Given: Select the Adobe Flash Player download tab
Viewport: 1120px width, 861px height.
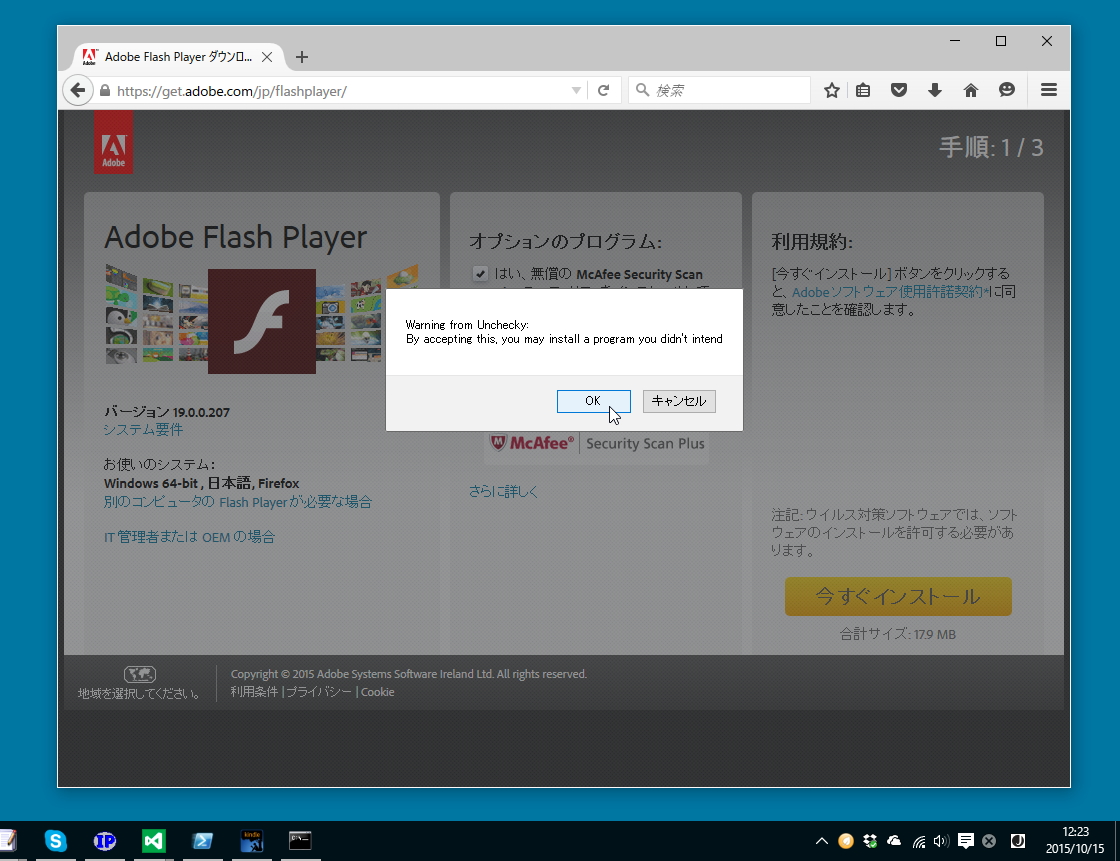Looking at the screenshot, I should point(170,57).
